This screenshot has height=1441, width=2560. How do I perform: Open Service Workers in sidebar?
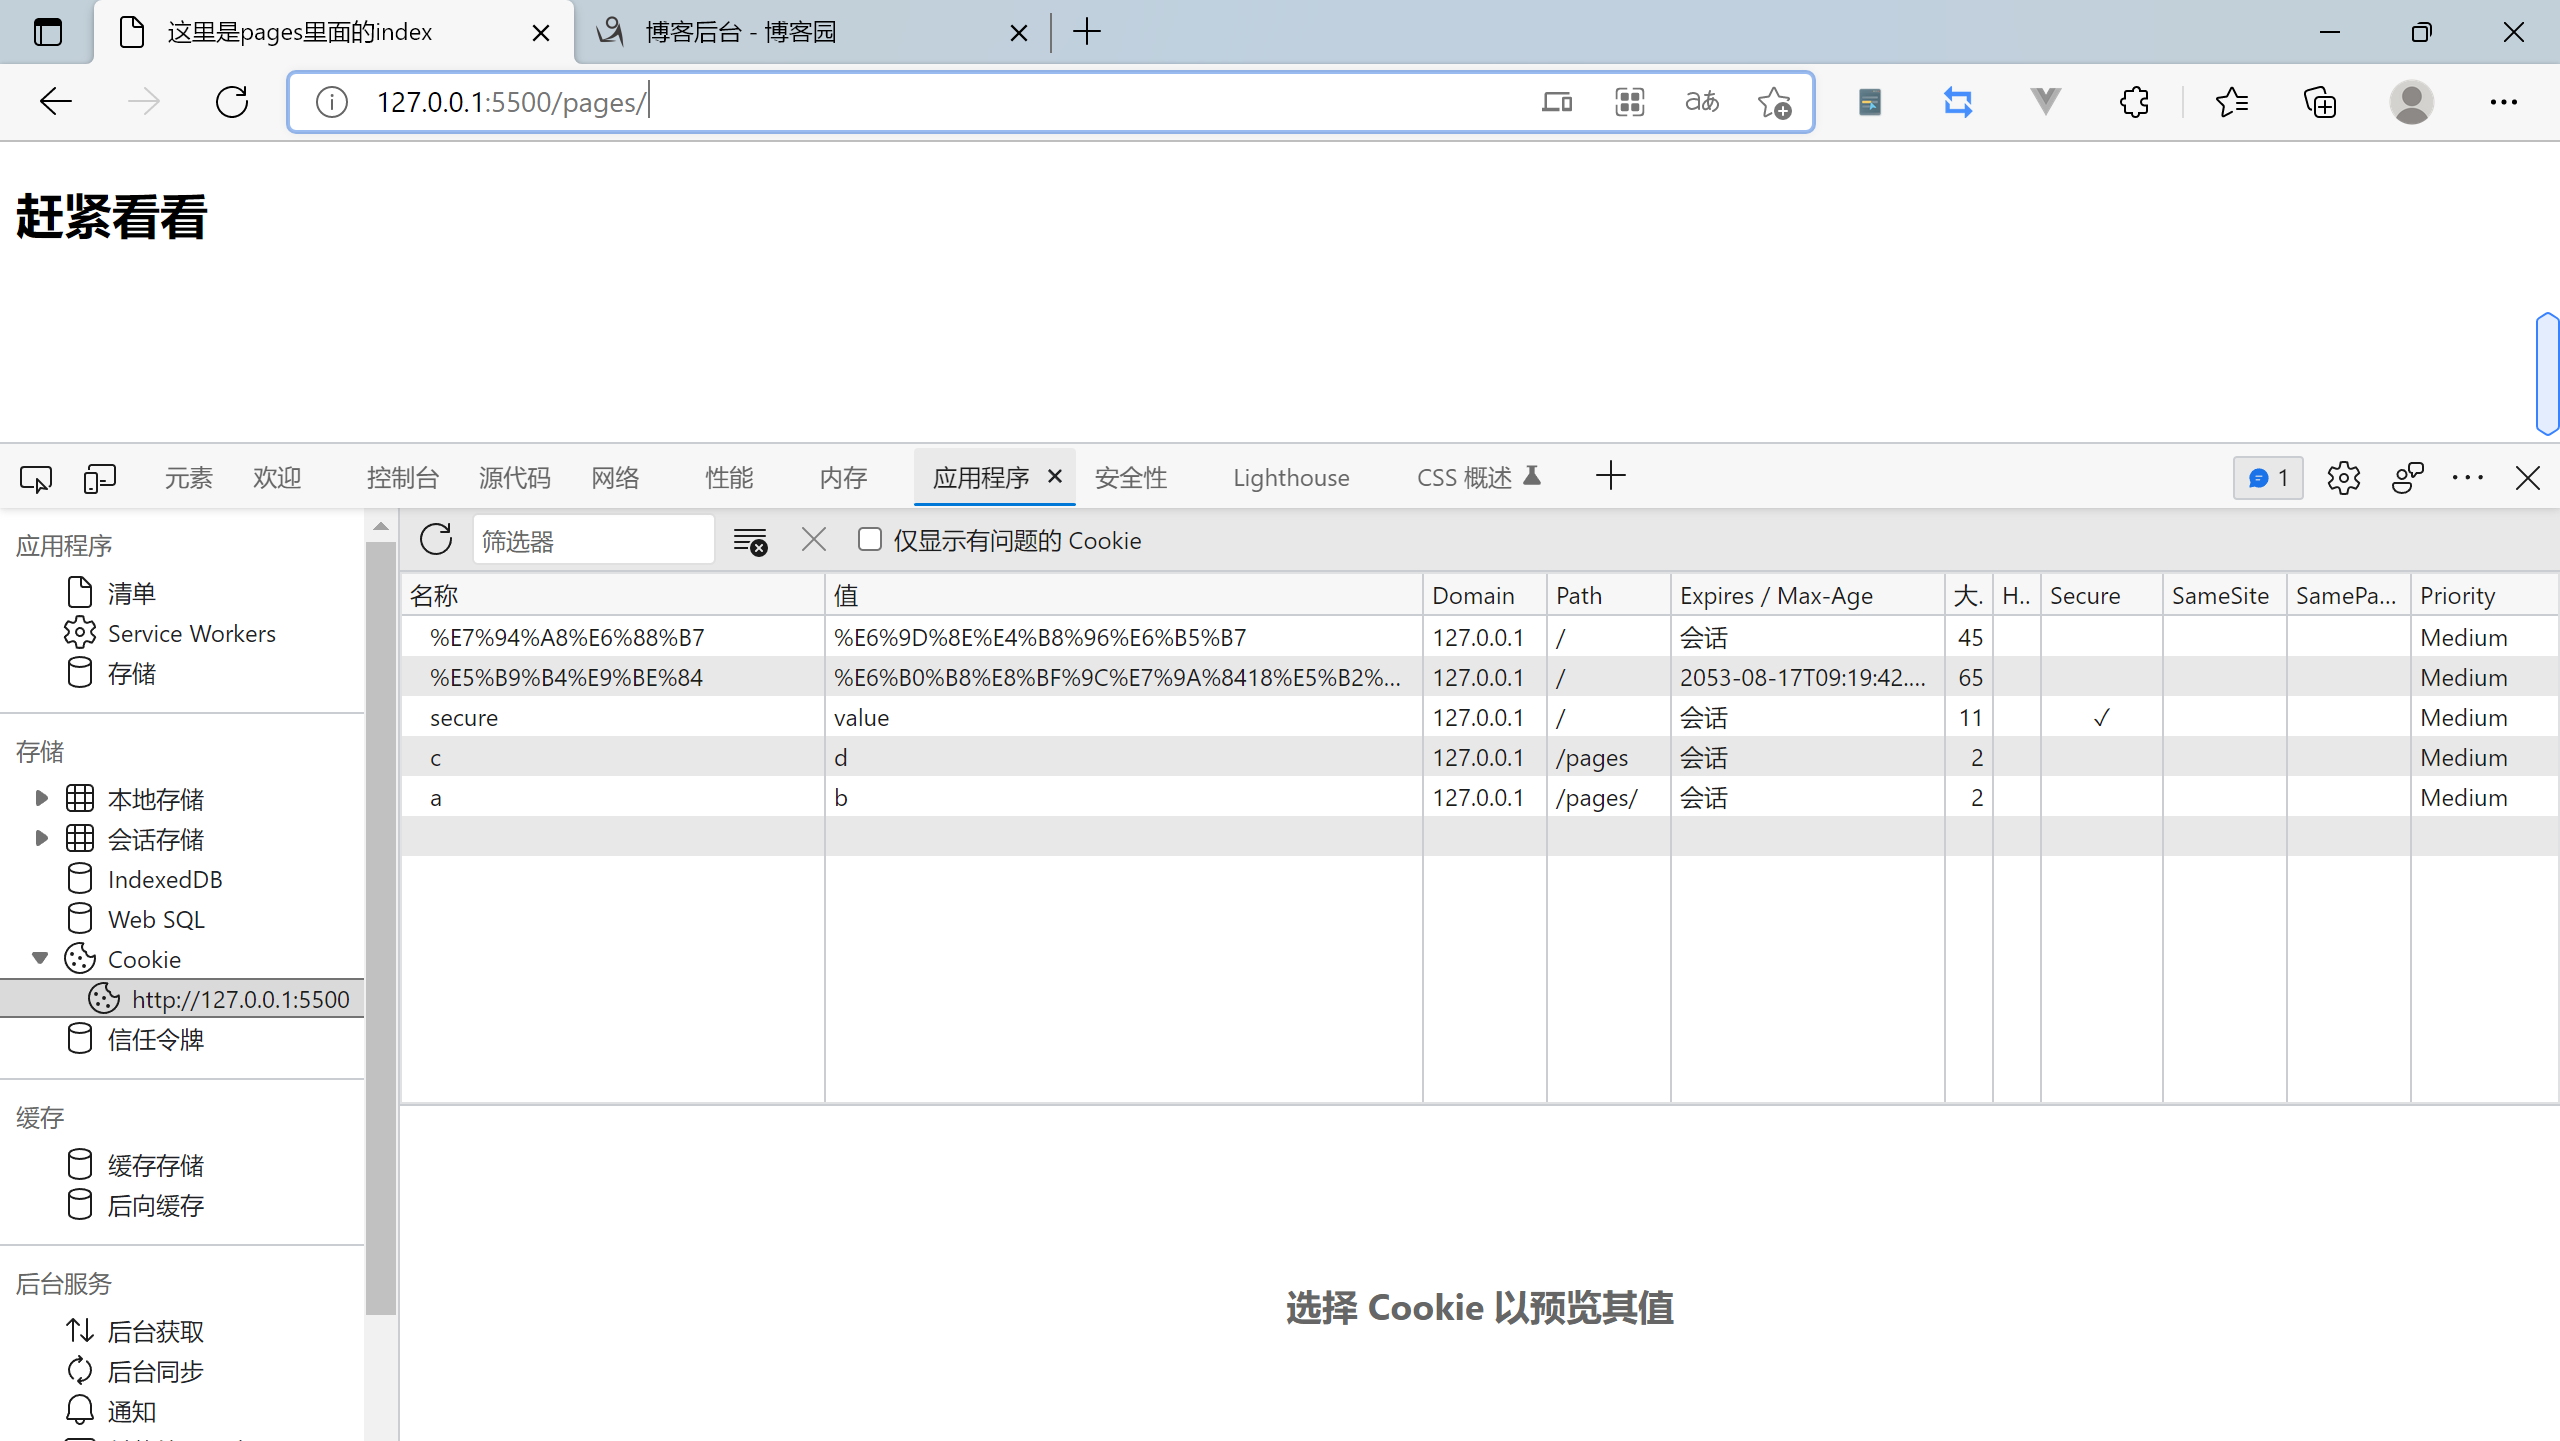tap(191, 633)
